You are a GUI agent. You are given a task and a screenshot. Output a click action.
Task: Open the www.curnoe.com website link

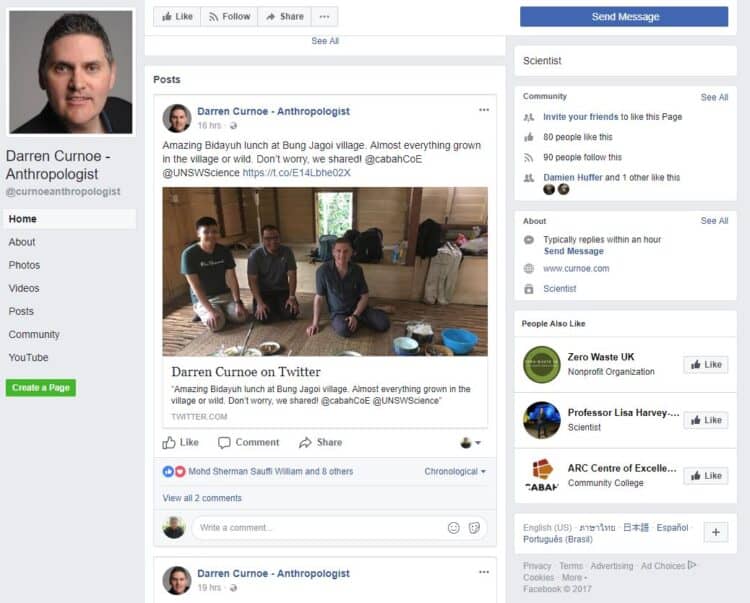coord(576,268)
